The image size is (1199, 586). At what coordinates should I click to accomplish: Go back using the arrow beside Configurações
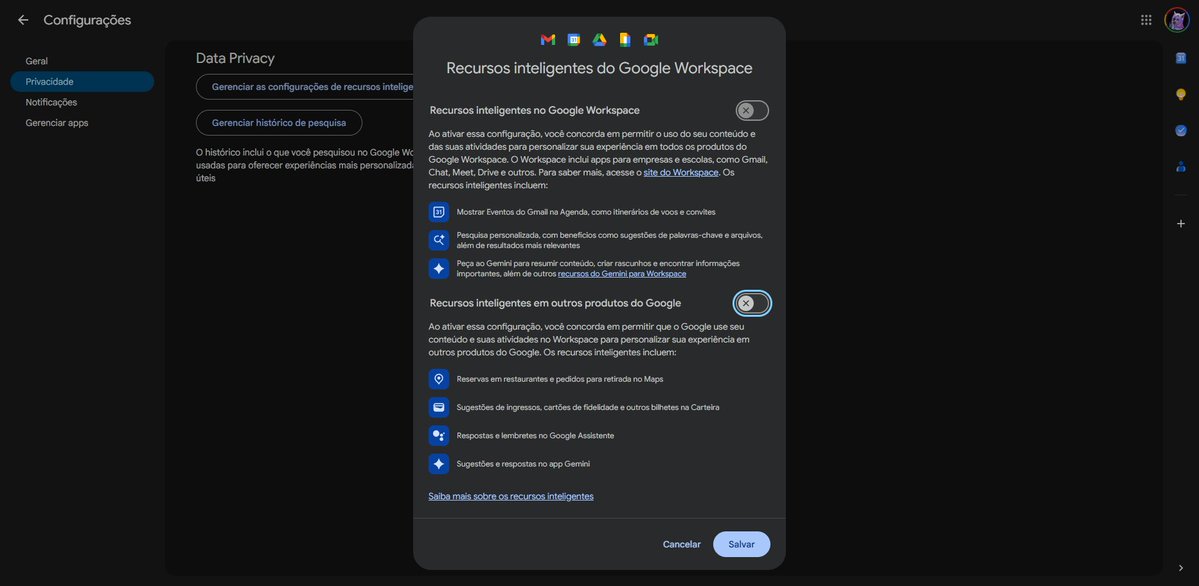tap(23, 20)
